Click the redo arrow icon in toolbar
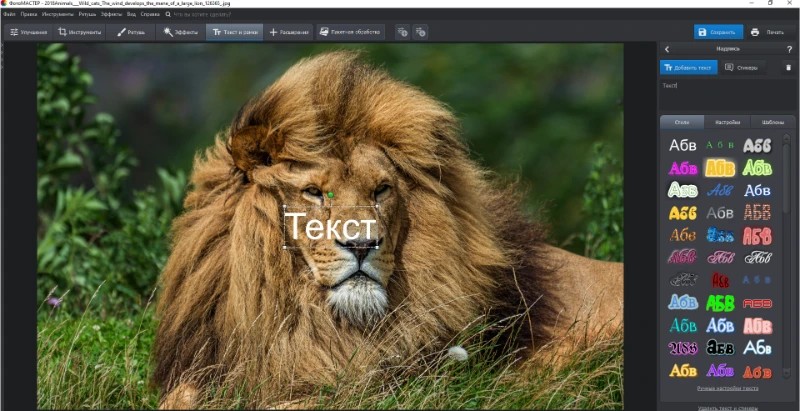800x411 pixels. point(420,32)
